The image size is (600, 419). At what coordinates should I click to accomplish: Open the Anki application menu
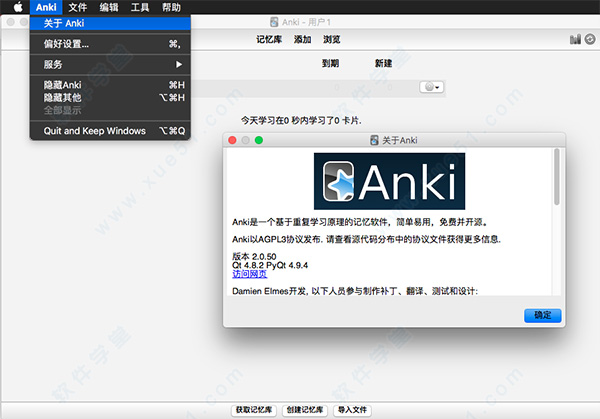(x=46, y=7)
